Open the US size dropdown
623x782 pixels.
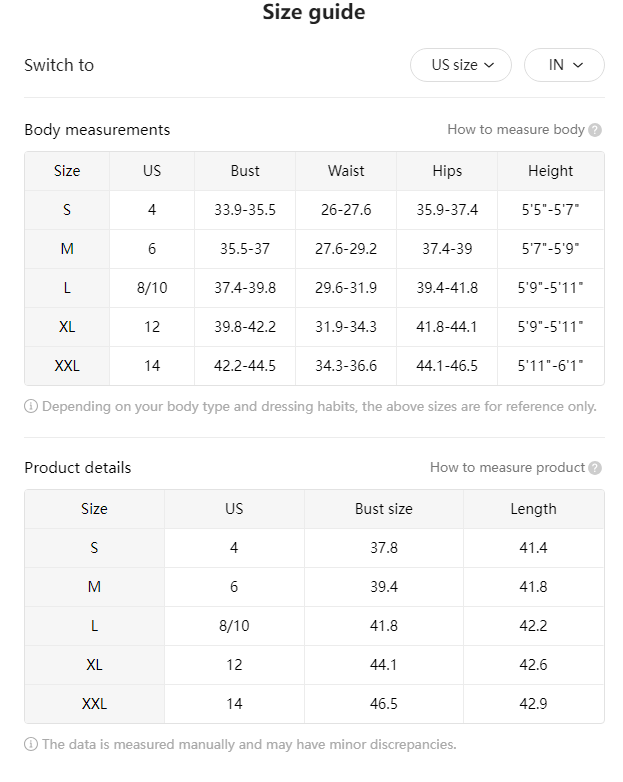(460, 65)
